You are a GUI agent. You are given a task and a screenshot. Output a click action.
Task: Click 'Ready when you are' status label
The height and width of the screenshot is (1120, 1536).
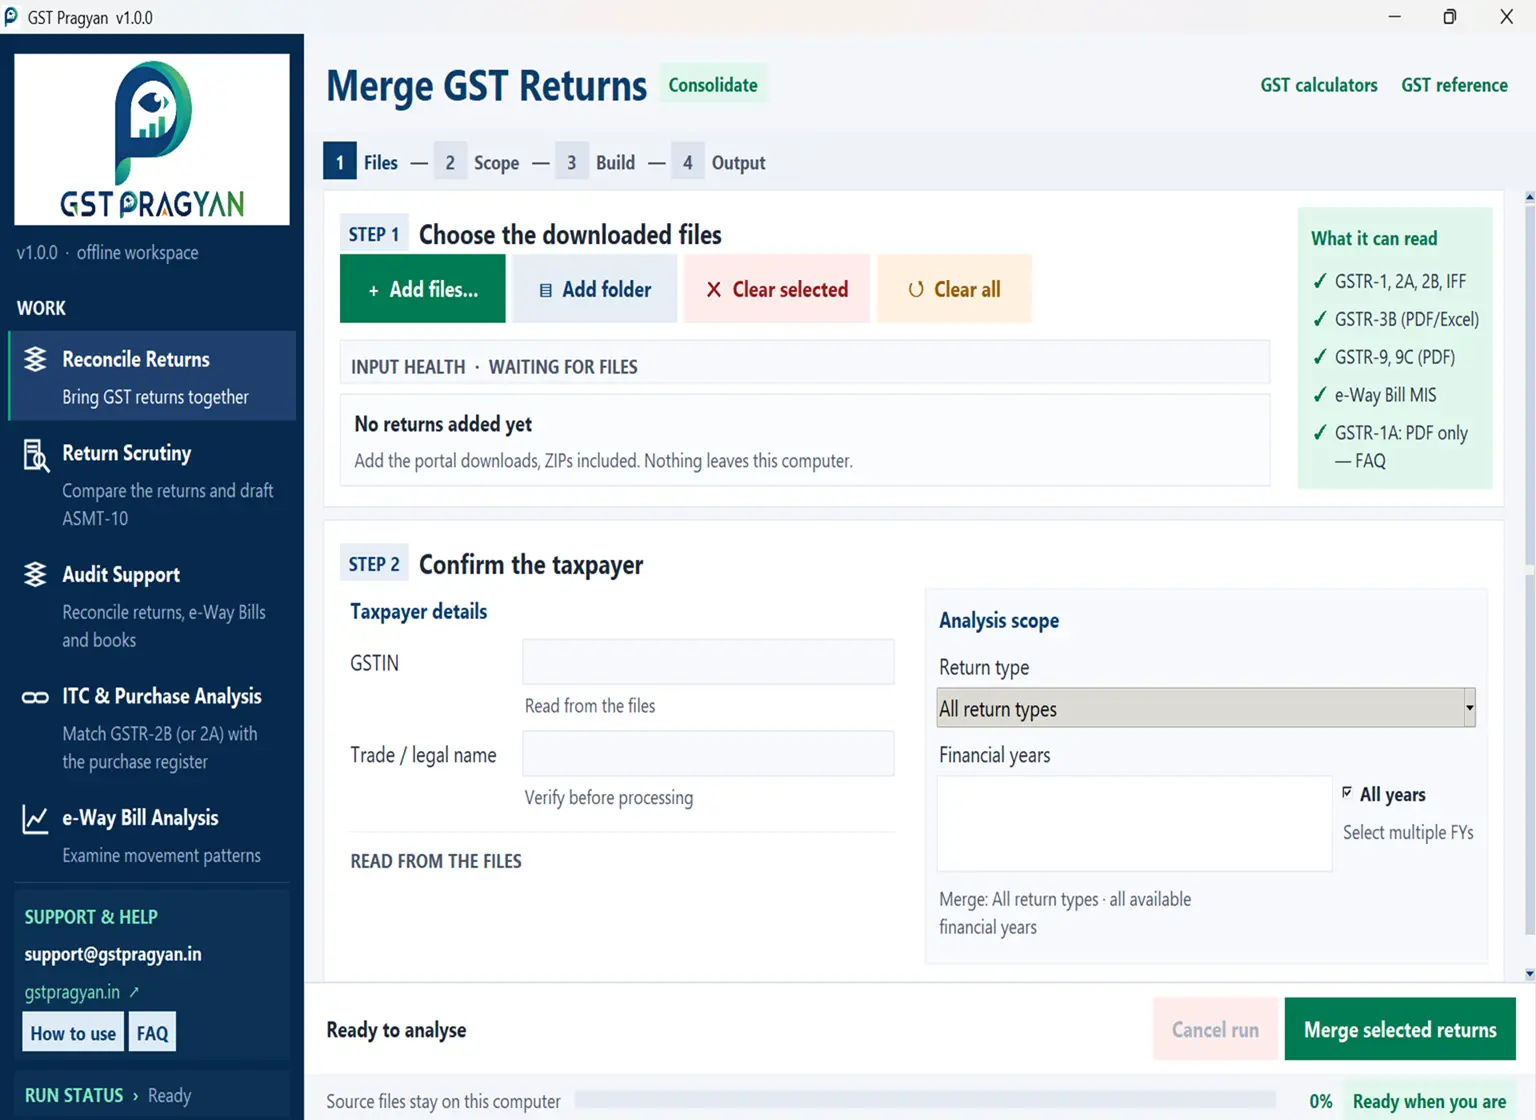[x=1429, y=1101]
